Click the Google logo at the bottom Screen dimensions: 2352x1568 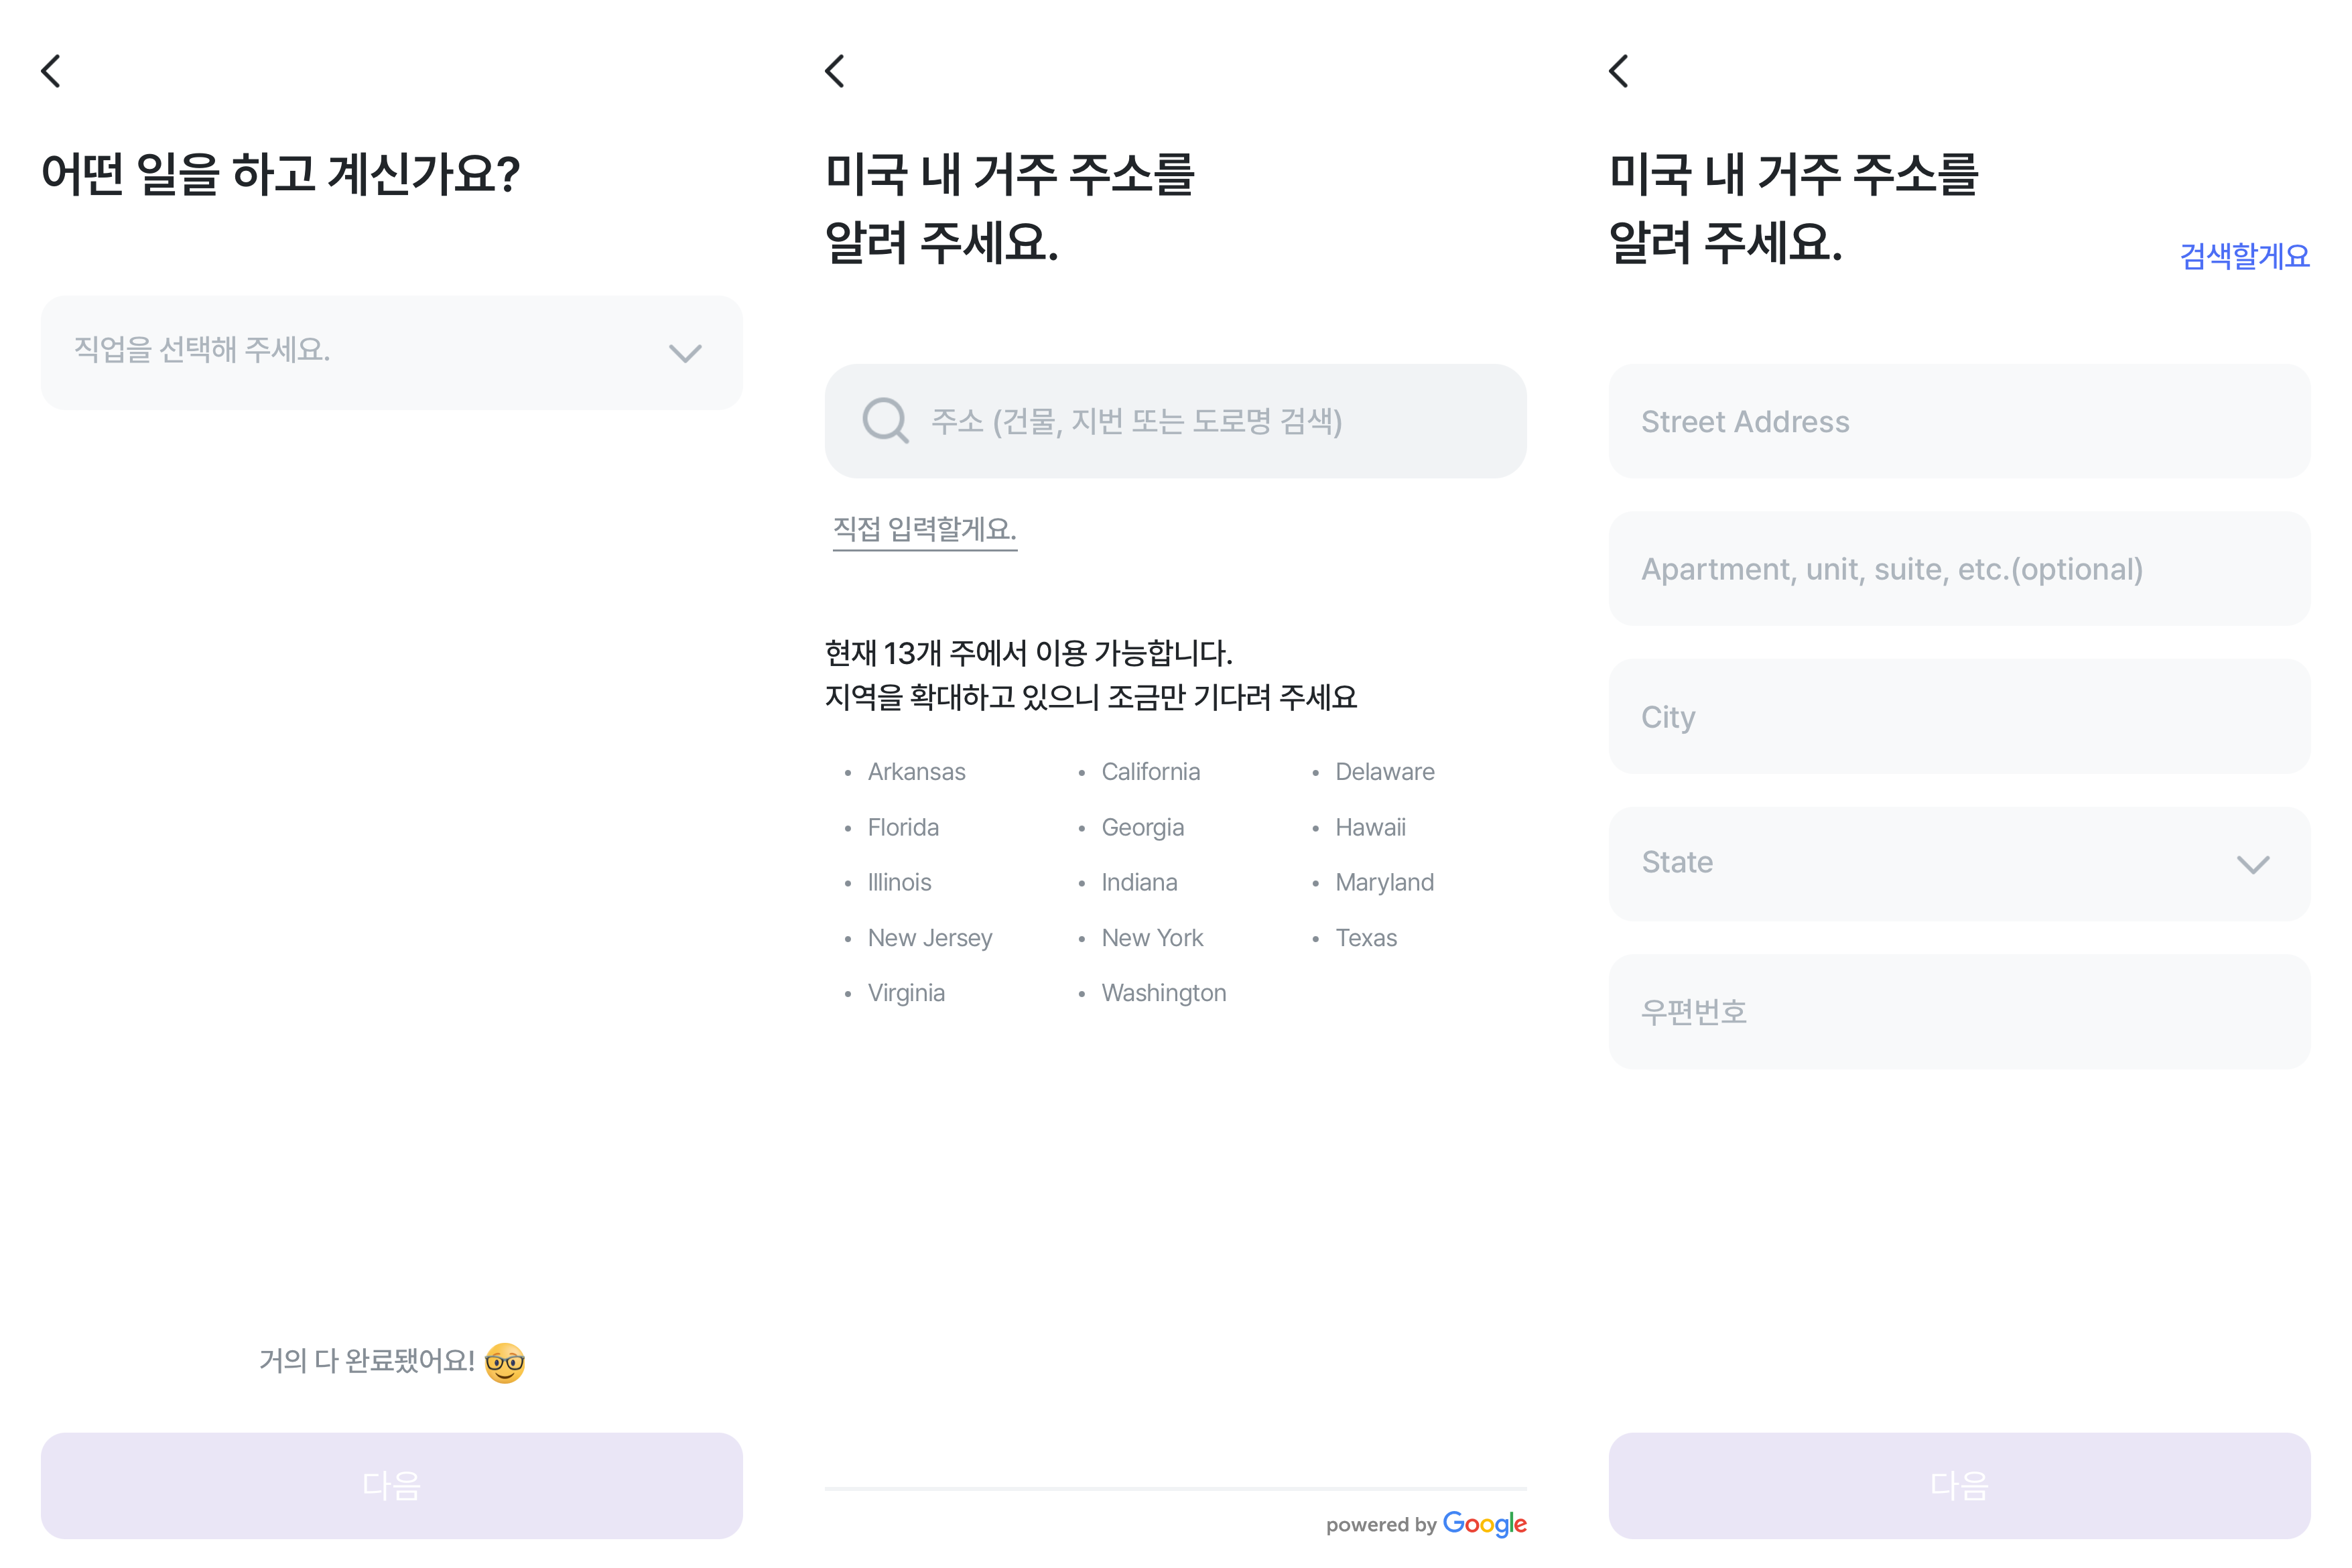pyautogui.click(x=1484, y=1524)
